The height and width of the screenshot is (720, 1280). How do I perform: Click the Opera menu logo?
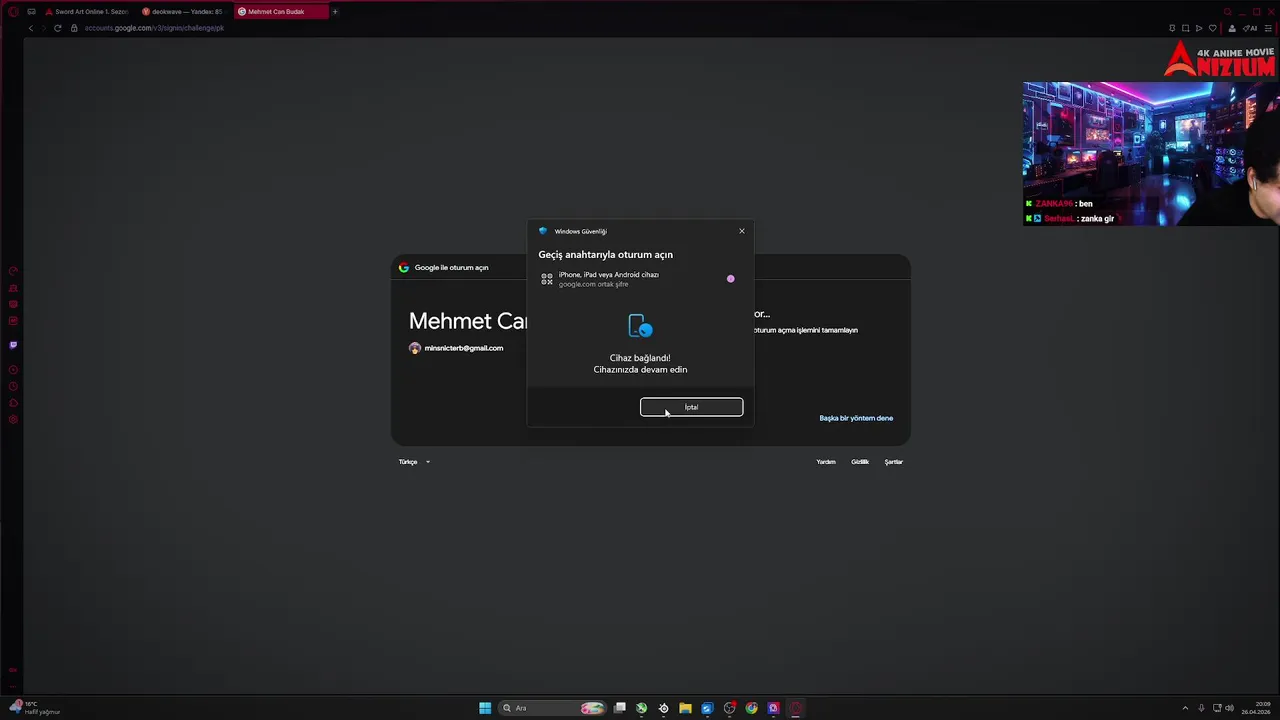pos(13,12)
